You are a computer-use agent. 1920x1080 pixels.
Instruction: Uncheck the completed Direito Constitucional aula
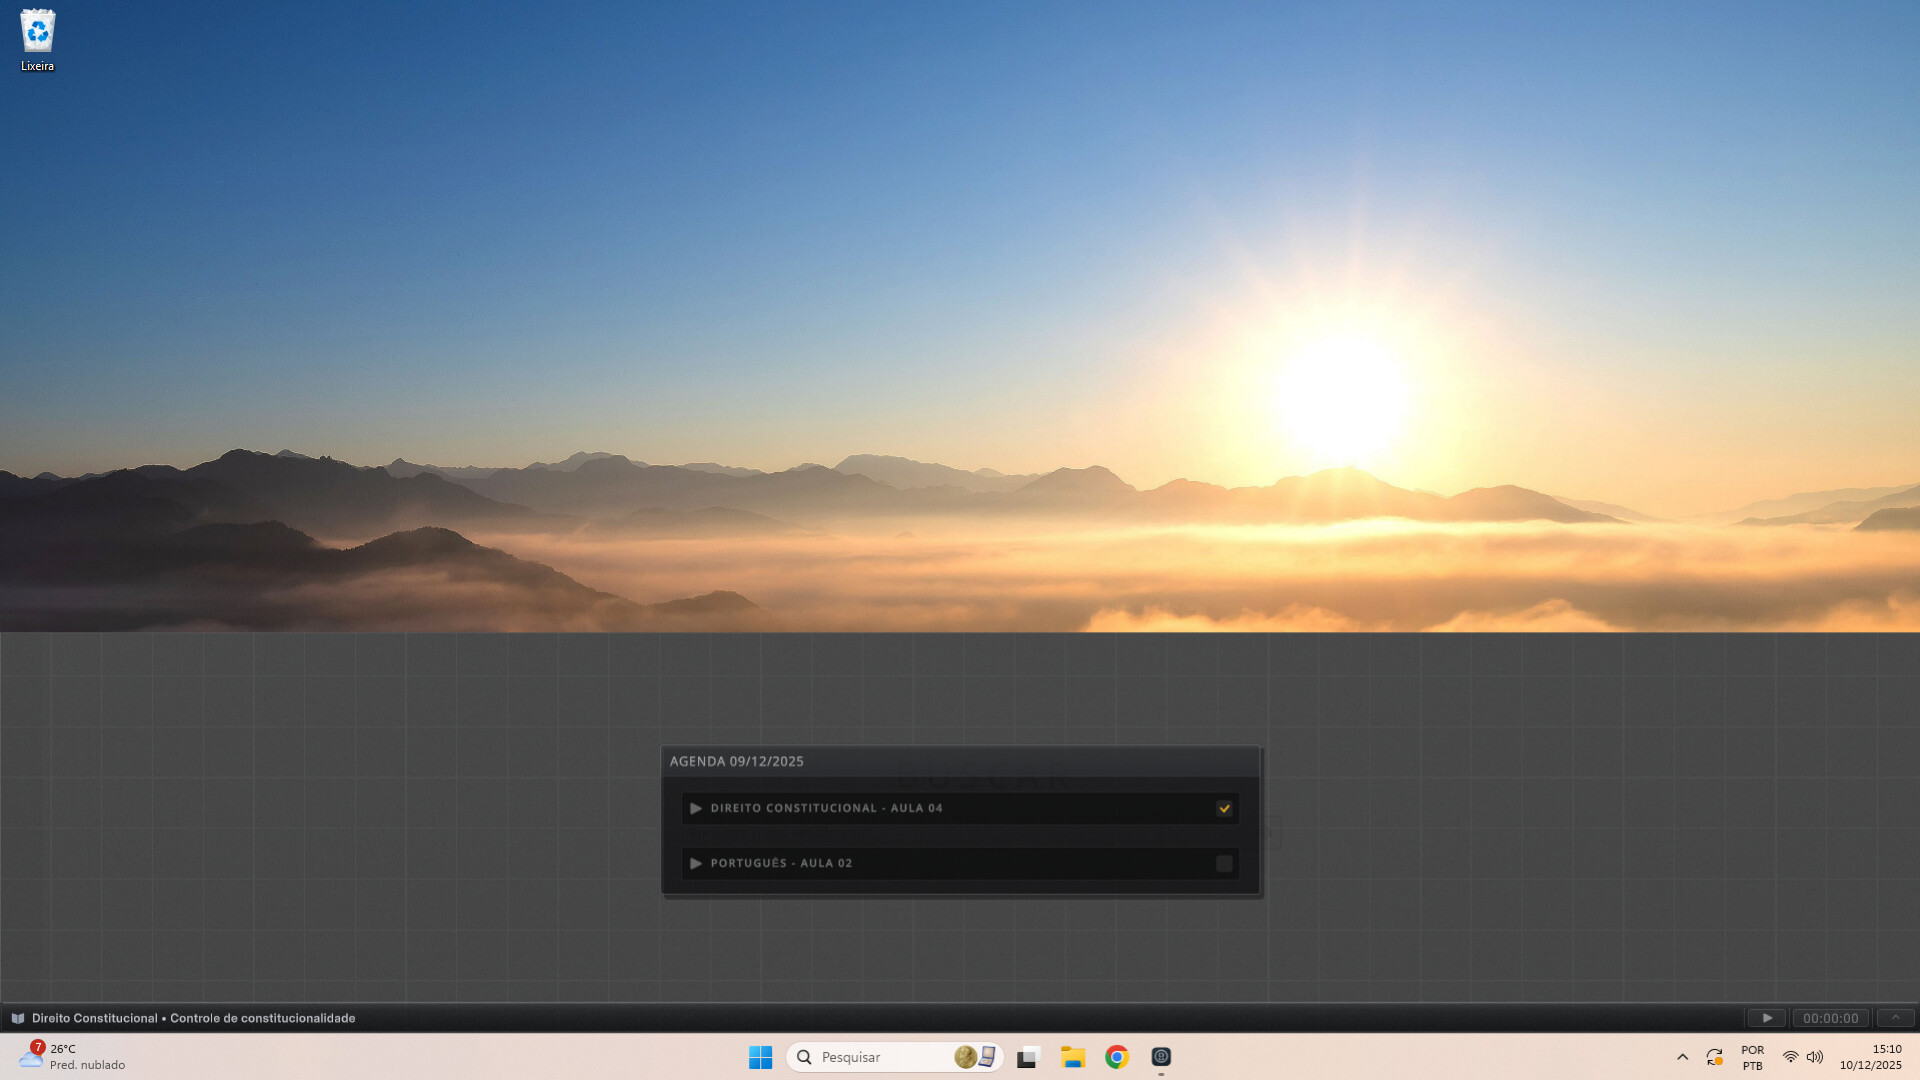pyautogui.click(x=1224, y=807)
